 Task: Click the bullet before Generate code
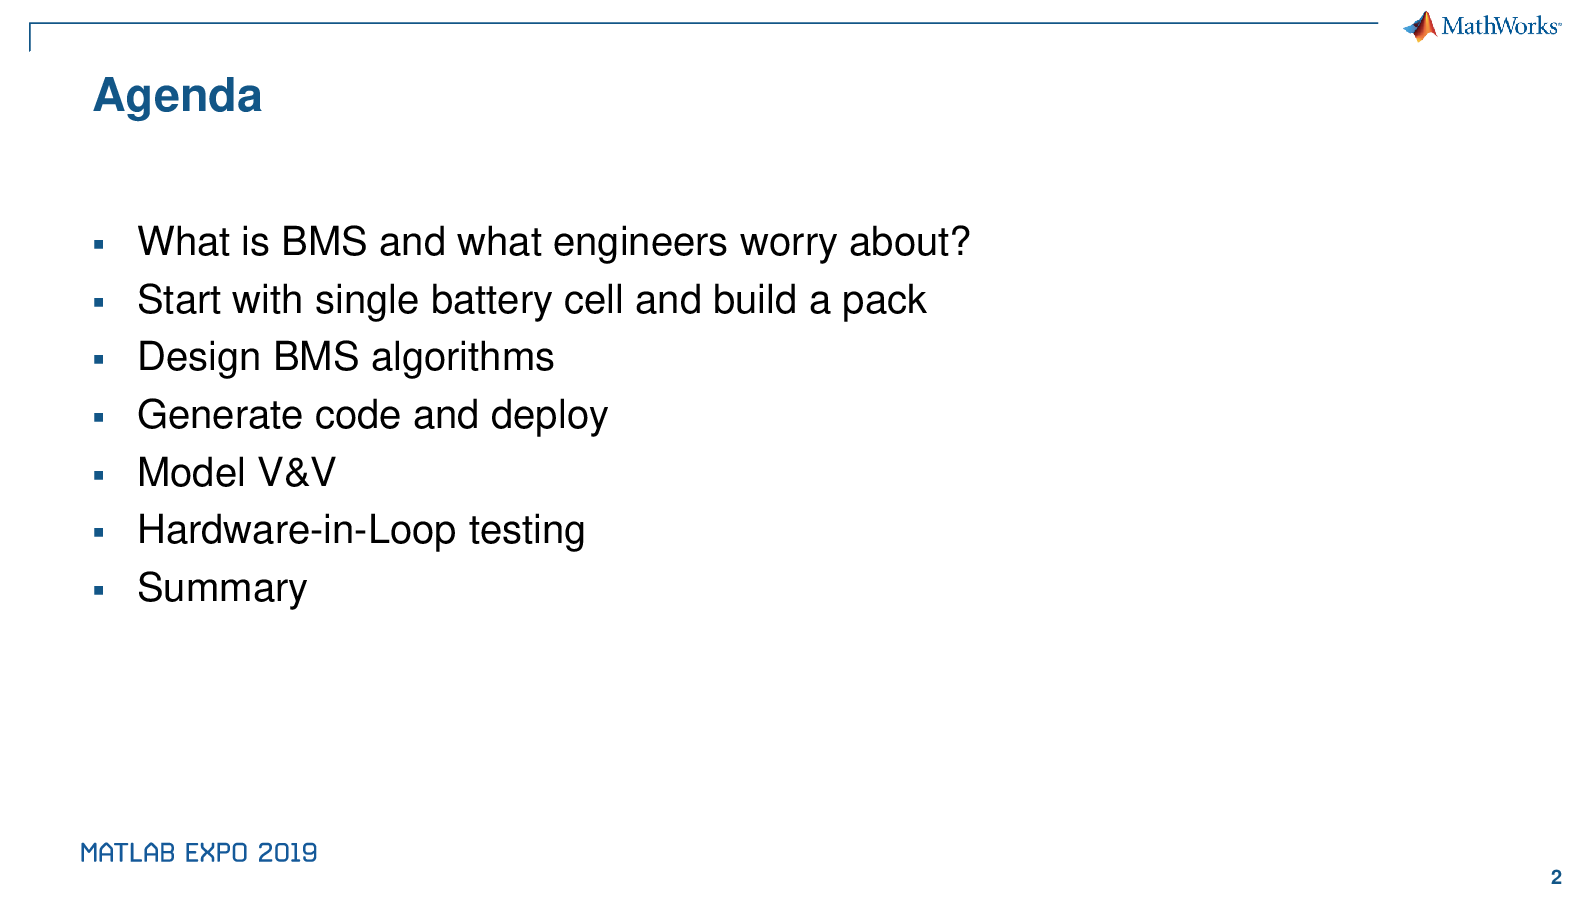point(98,417)
